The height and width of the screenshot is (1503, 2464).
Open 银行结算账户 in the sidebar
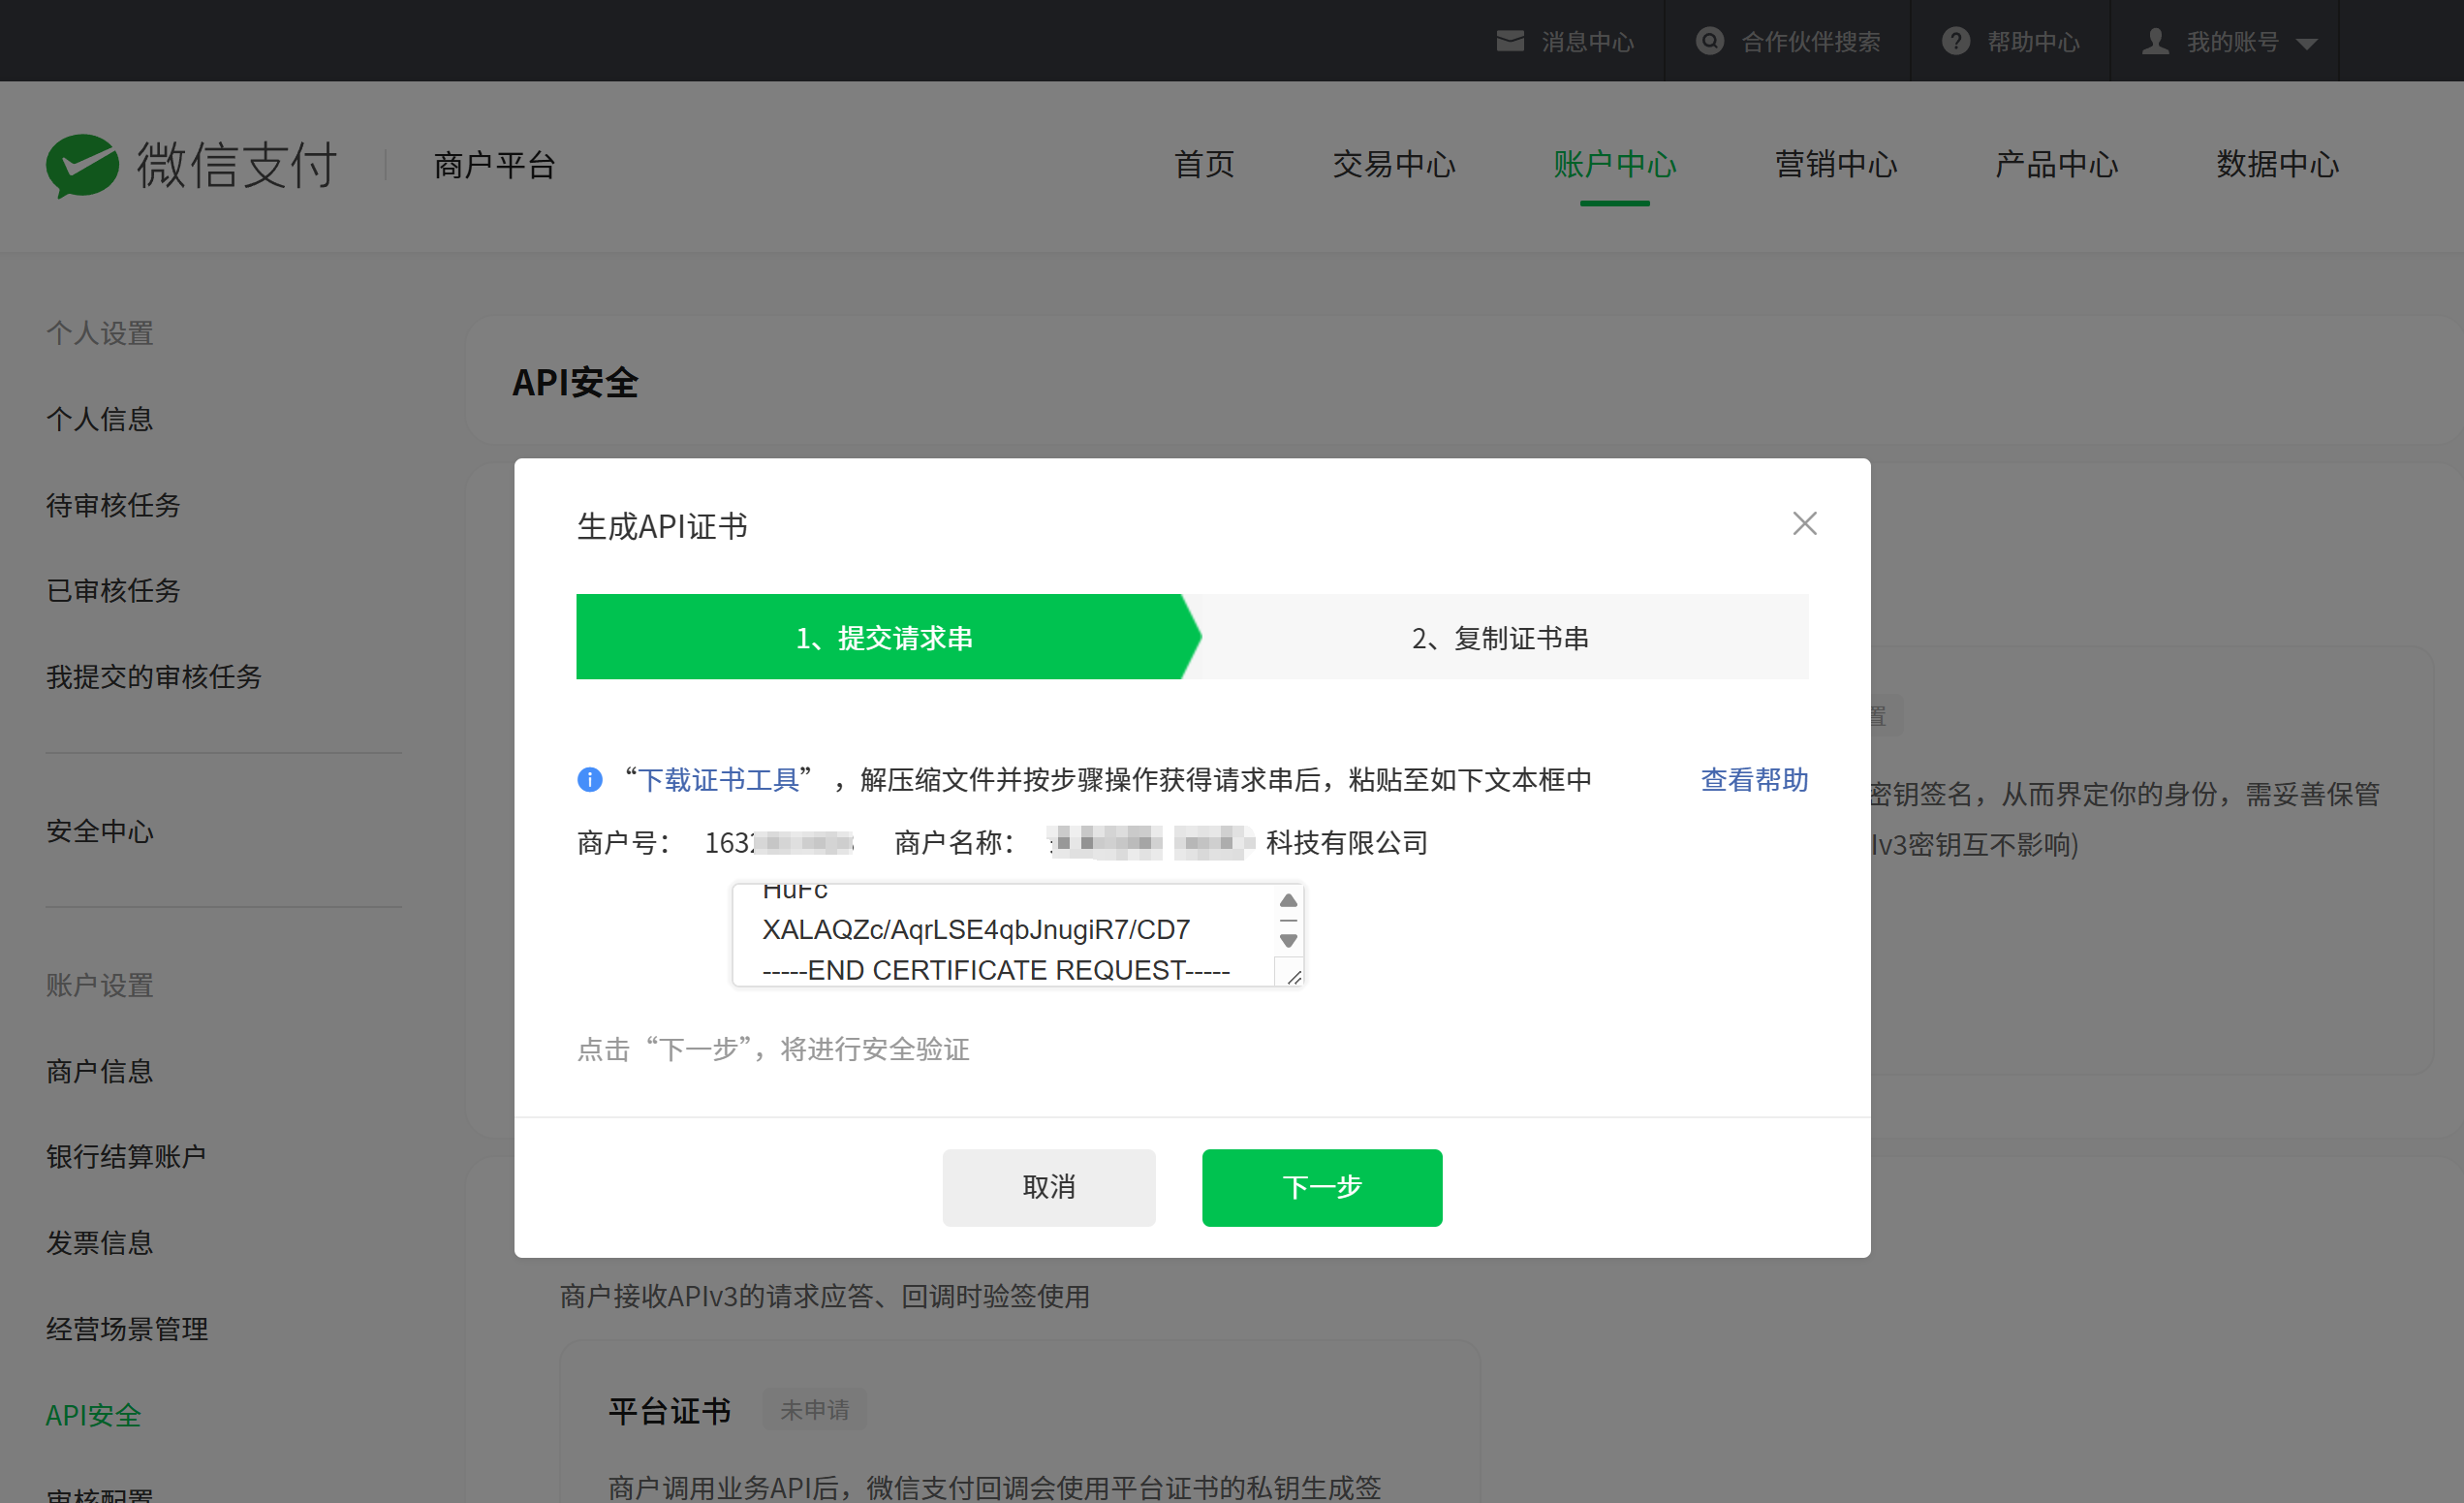pos(126,1156)
